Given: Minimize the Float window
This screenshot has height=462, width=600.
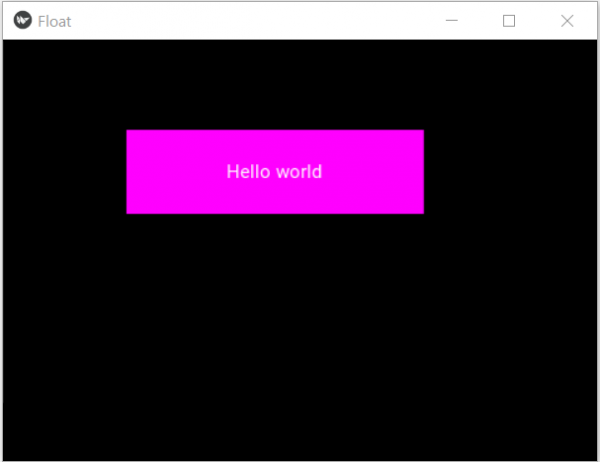Looking at the screenshot, I should pos(452,21).
